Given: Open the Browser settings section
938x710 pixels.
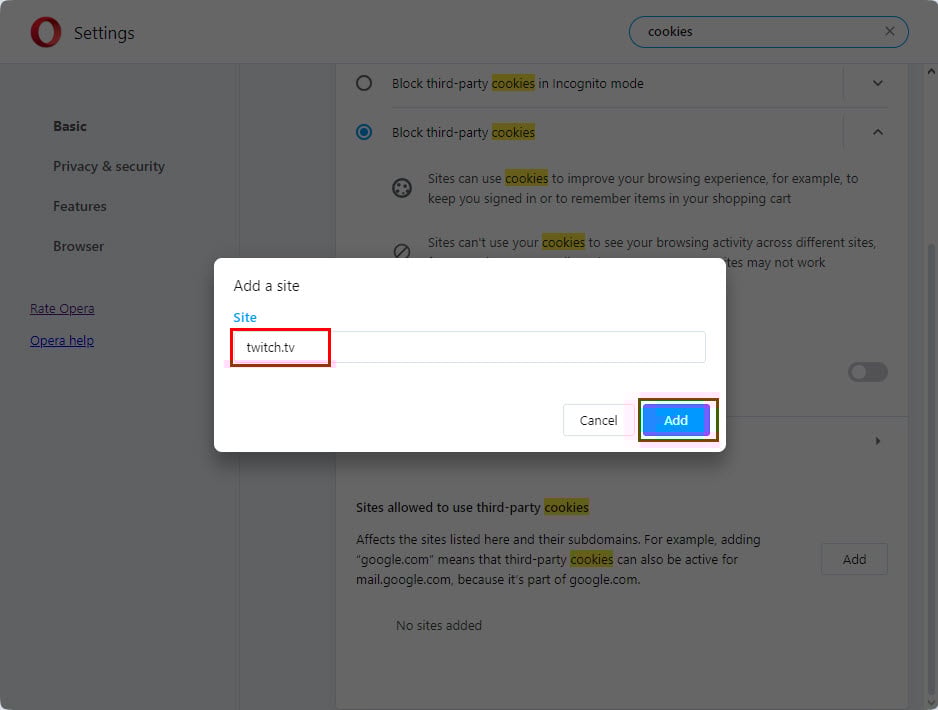Looking at the screenshot, I should coord(78,246).
